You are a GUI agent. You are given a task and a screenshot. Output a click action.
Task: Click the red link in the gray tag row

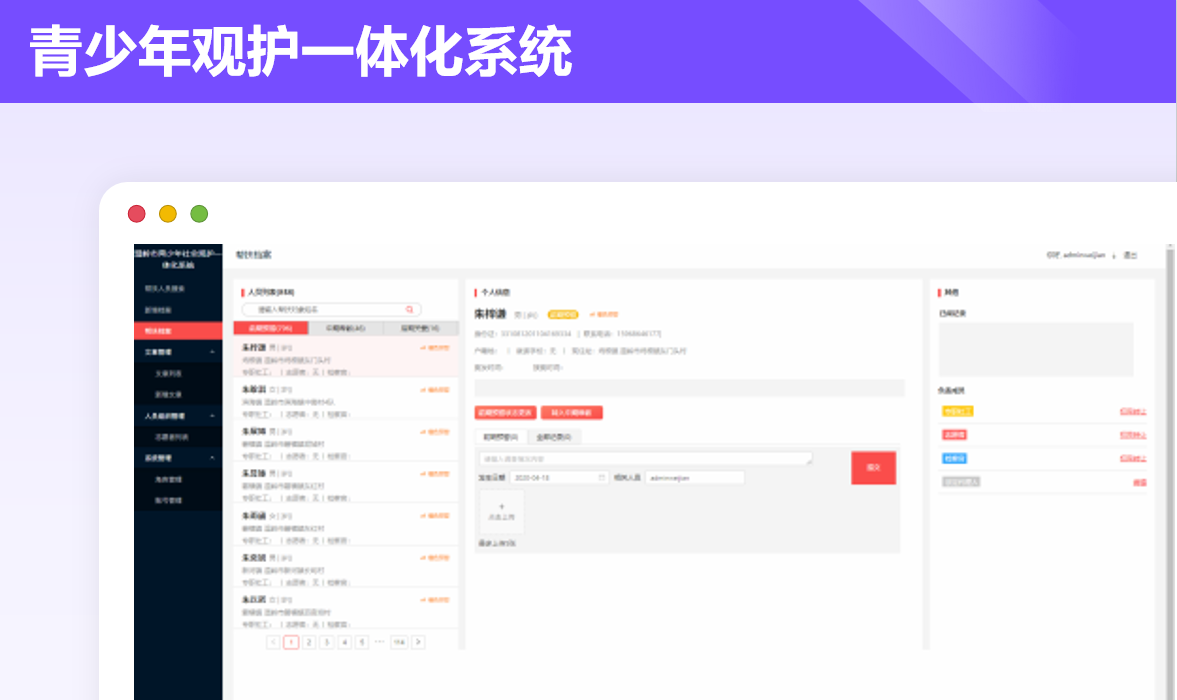(x=1139, y=482)
